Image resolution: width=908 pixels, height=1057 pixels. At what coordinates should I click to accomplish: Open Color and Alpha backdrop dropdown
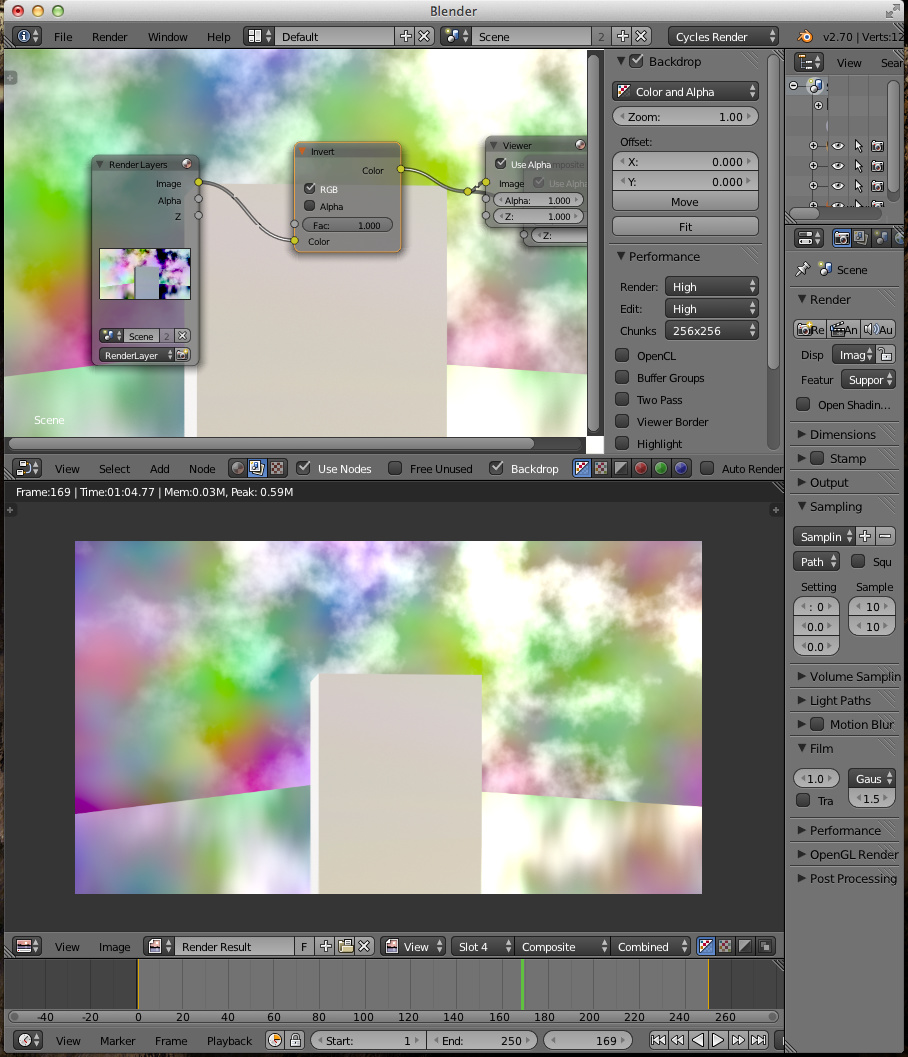[x=686, y=92]
